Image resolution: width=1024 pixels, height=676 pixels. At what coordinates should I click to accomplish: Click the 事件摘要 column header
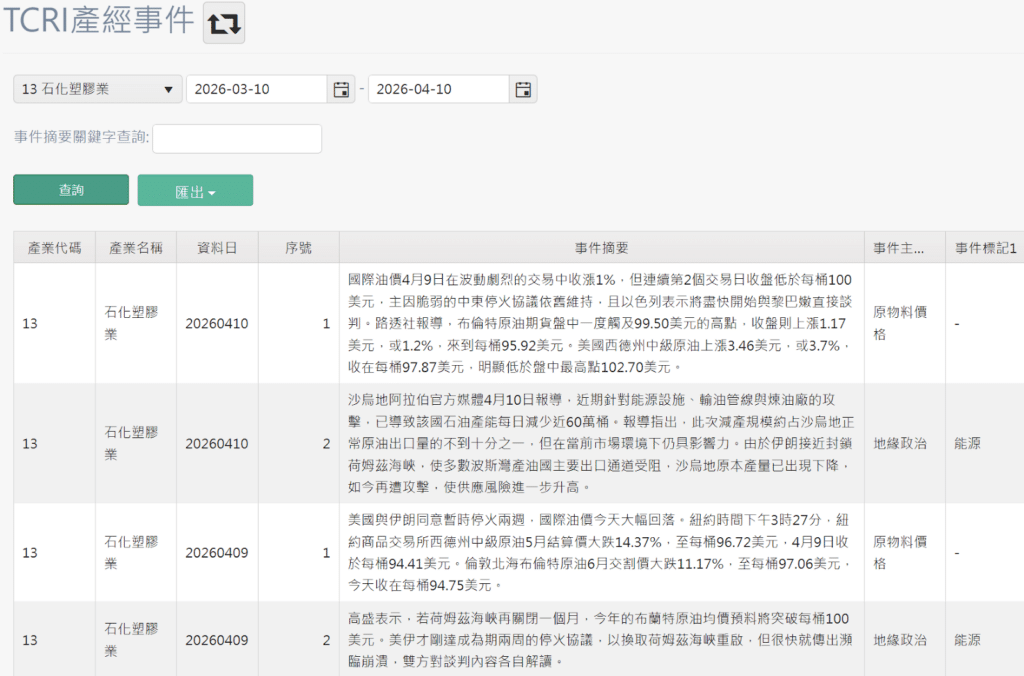(601, 248)
